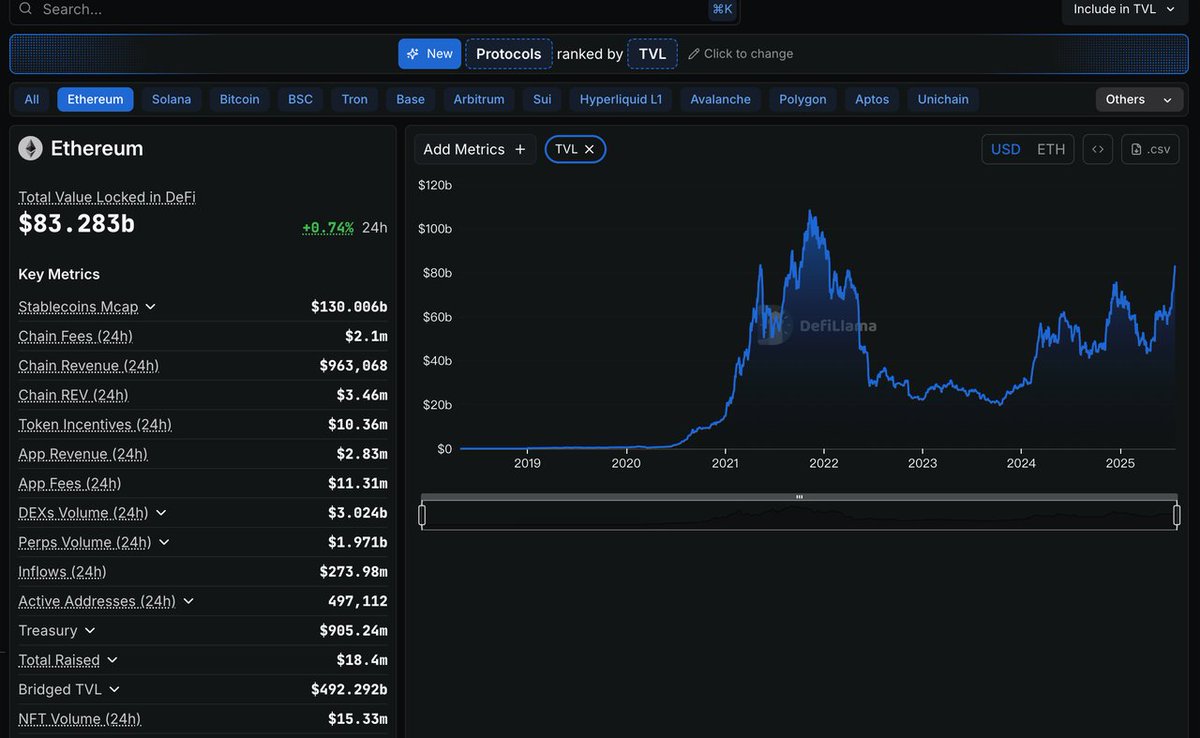Click the App Fees (24h) label
The width and height of the screenshot is (1200, 738).
[70, 483]
